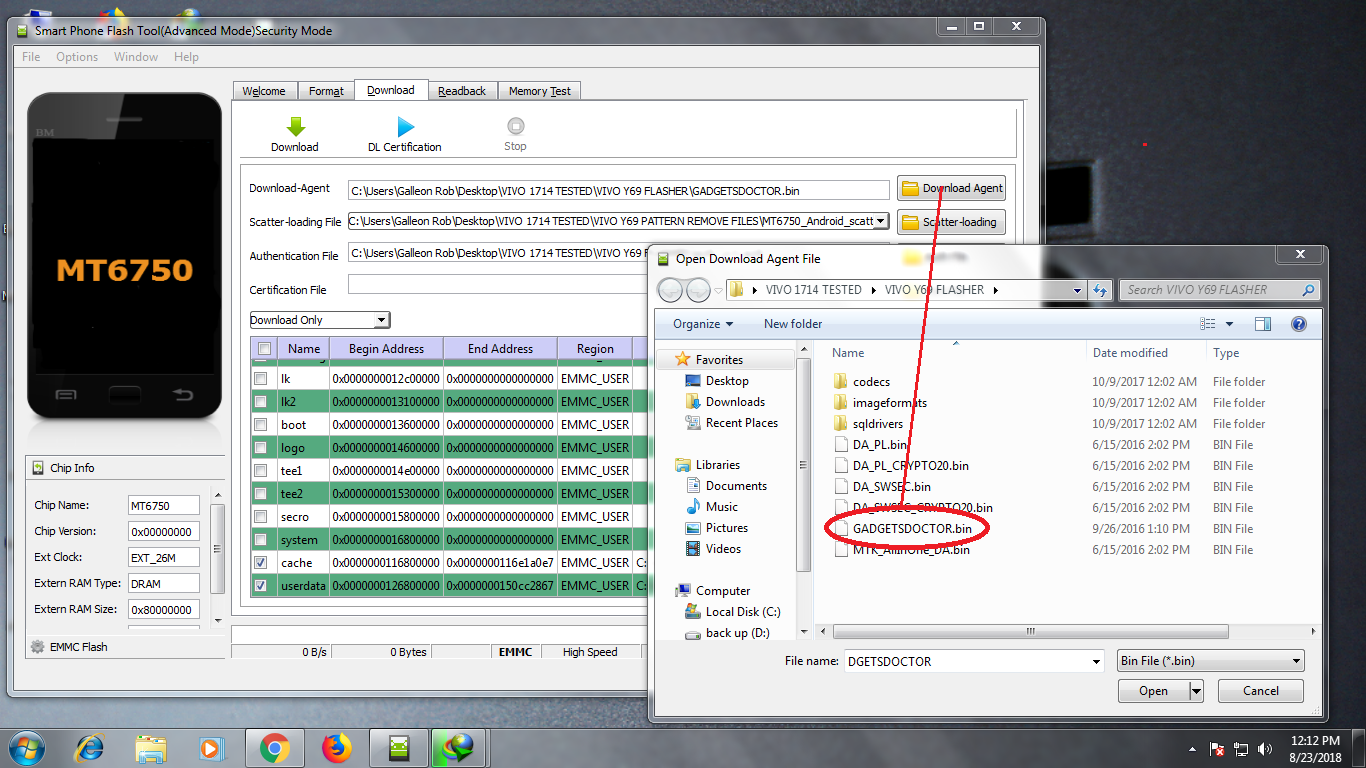The image size is (1366, 768).
Task: Click Cancel in the file dialog
Action: [x=1261, y=691]
